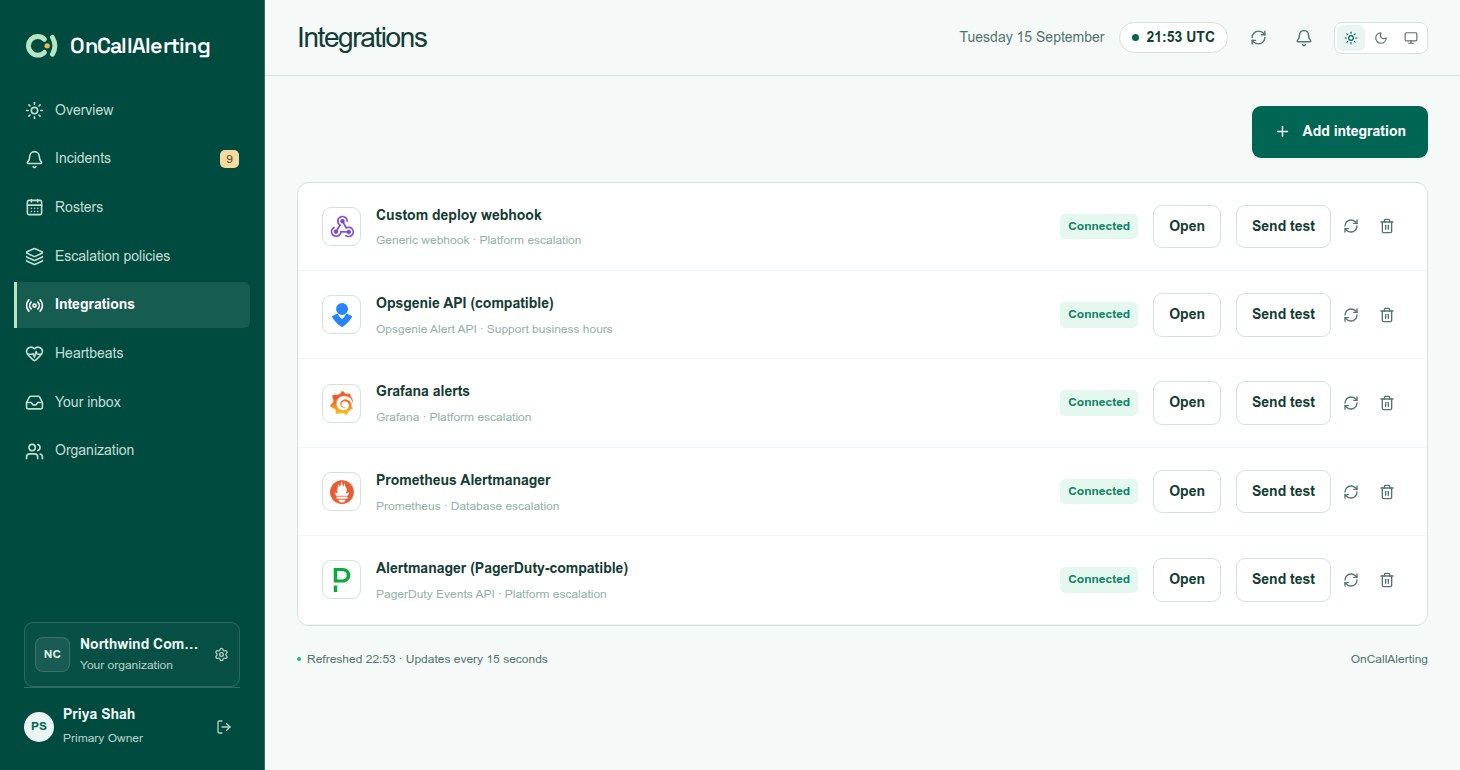Click the 21:53 UTC clock pill
The width and height of the screenshot is (1460, 770).
click(x=1173, y=38)
